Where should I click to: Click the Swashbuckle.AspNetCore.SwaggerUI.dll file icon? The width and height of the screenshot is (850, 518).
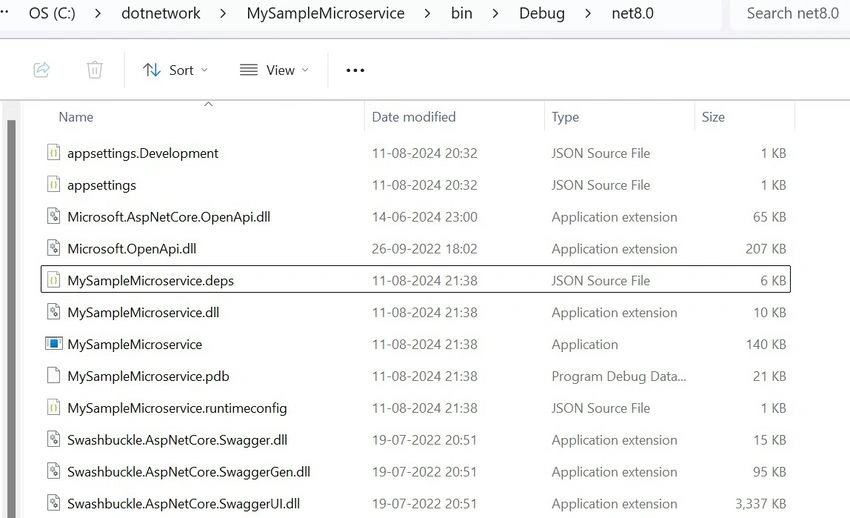coord(54,503)
